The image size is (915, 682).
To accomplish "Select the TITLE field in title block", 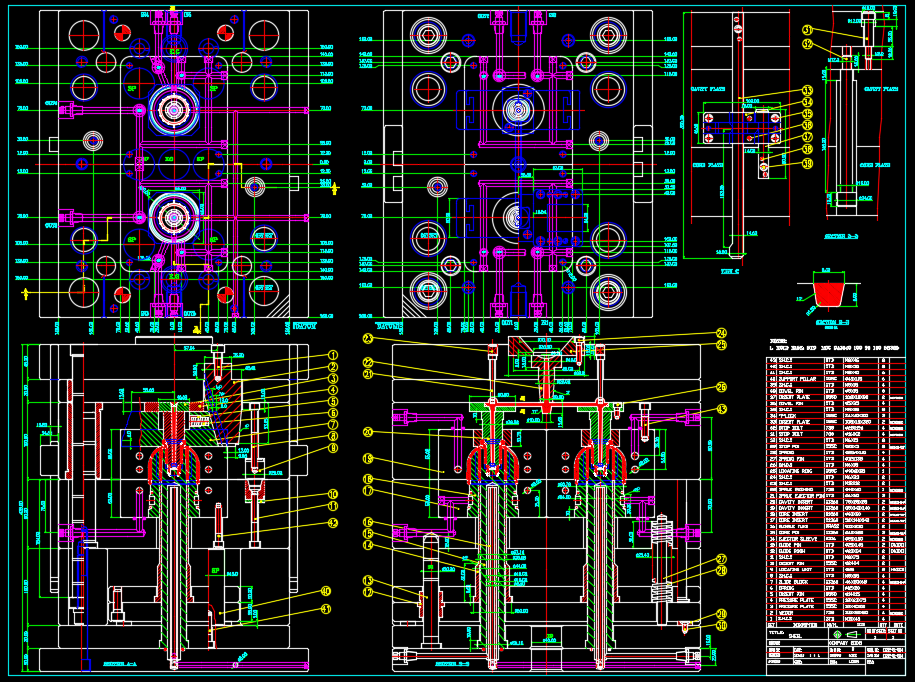I will click(x=798, y=634).
